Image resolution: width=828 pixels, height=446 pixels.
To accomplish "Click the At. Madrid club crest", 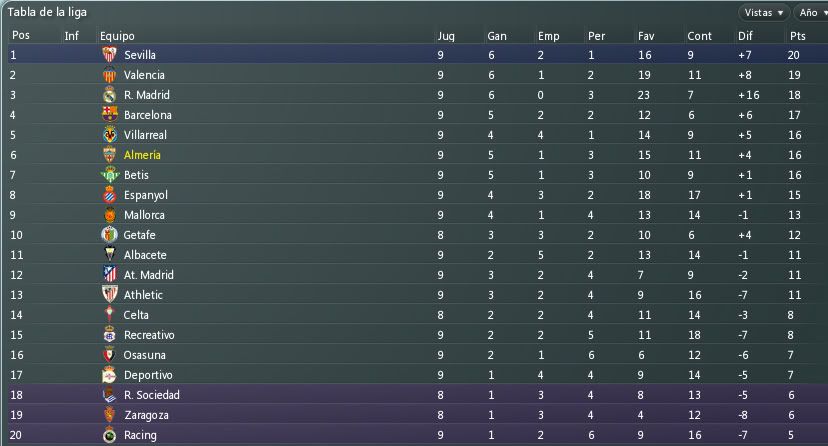I will [109, 274].
